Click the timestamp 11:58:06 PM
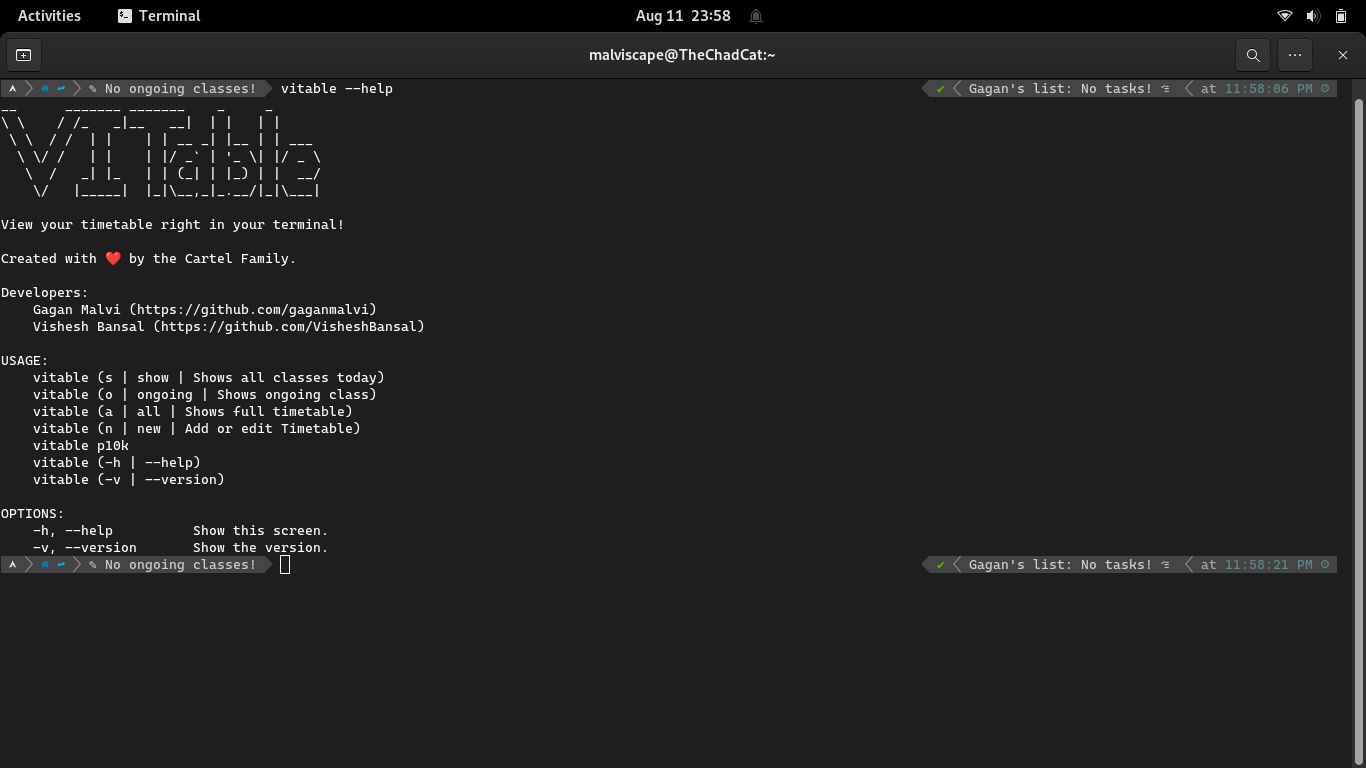This screenshot has width=1366, height=768. (x=1269, y=89)
